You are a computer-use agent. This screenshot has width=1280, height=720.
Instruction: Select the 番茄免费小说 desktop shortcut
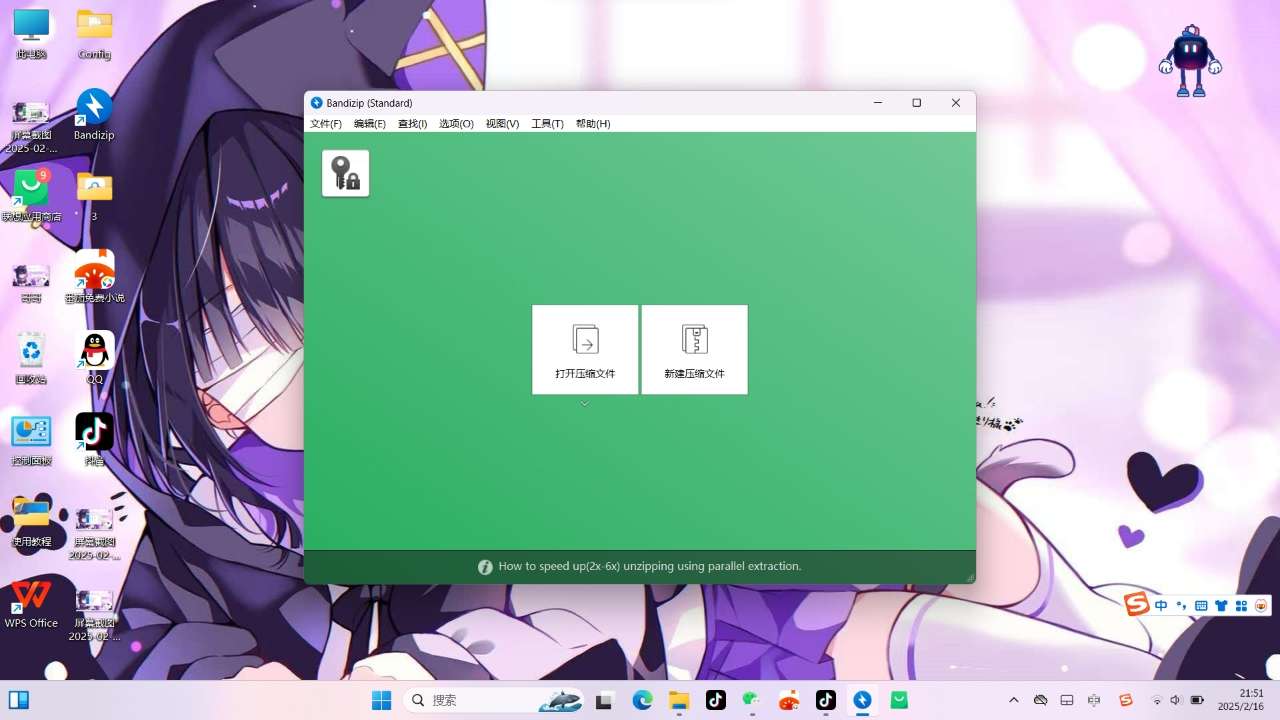pos(94,277)
